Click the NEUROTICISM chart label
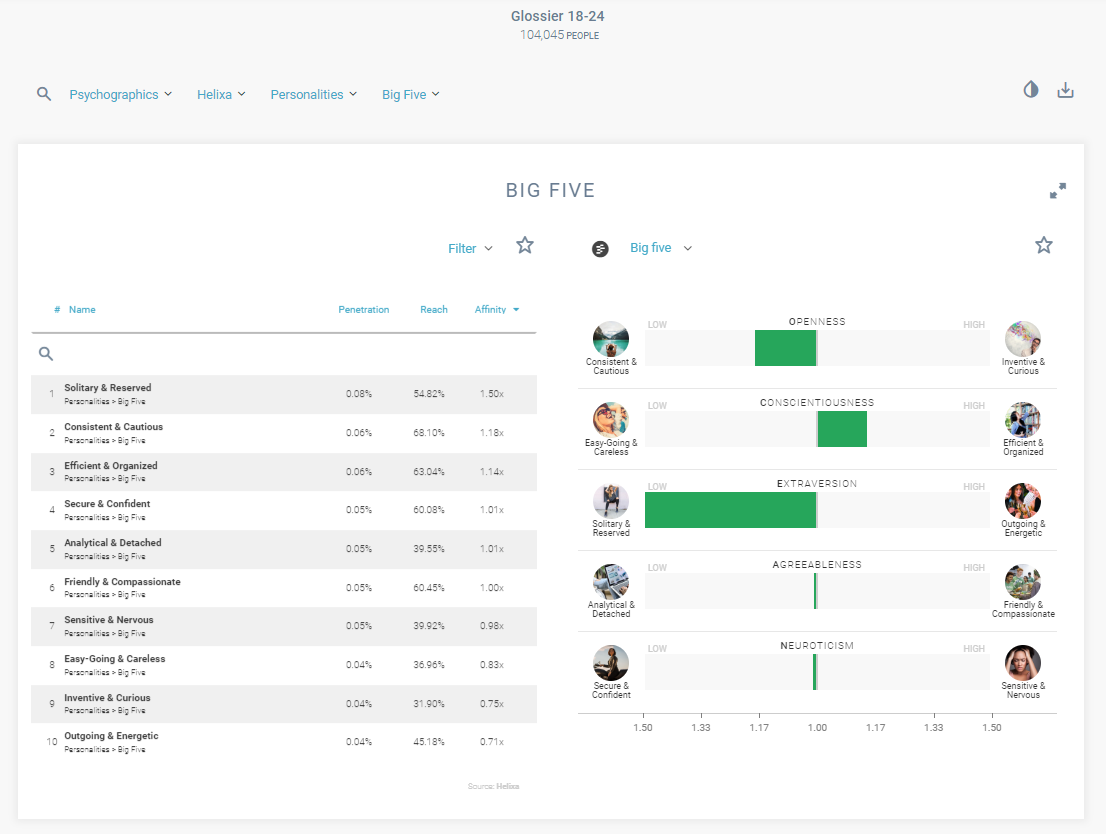 click(817, 646)
